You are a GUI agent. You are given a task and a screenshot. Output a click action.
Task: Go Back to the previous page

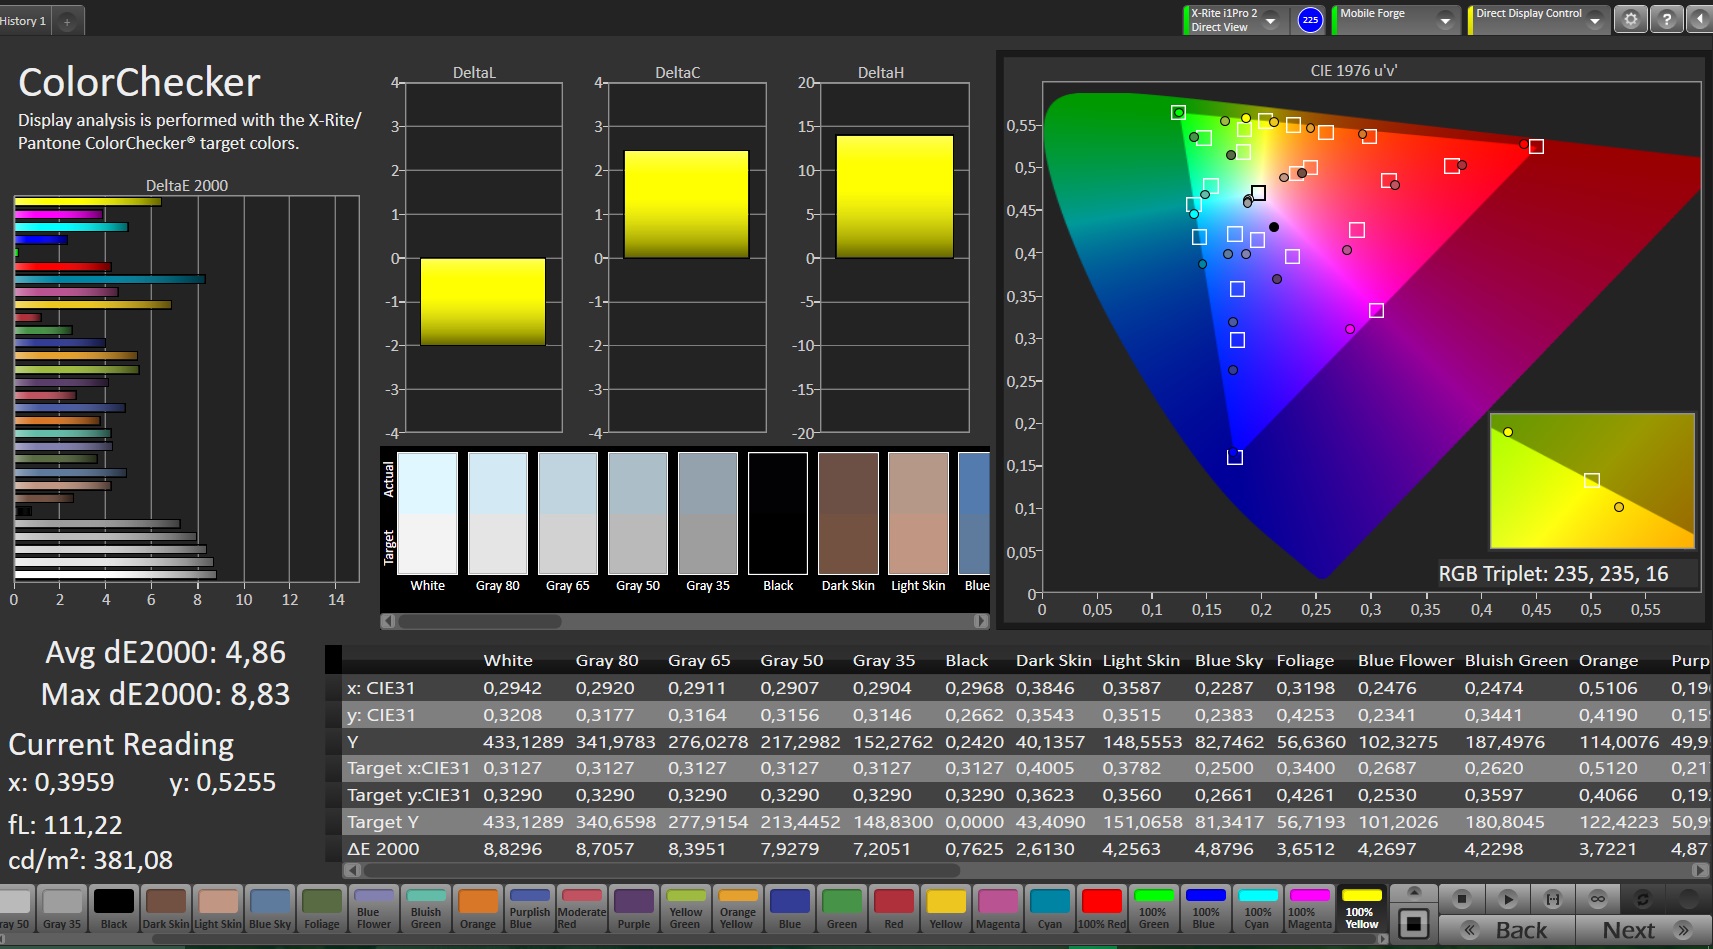[x=1507, y=930]
